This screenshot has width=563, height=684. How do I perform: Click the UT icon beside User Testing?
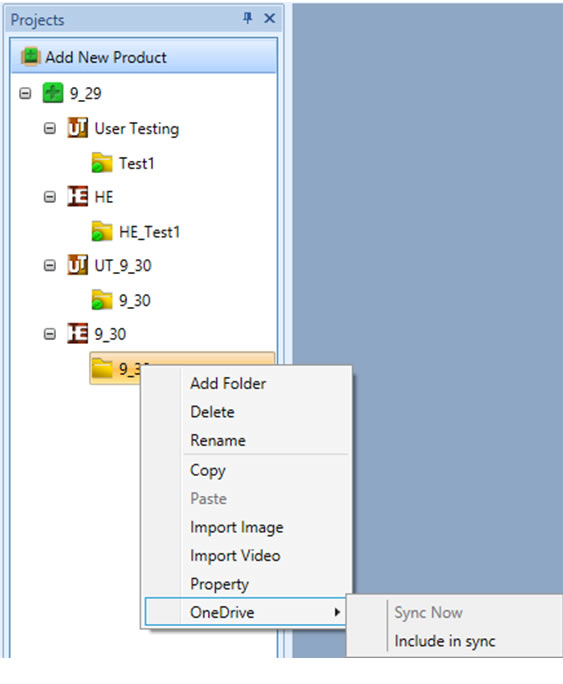[x=78, y=128]
